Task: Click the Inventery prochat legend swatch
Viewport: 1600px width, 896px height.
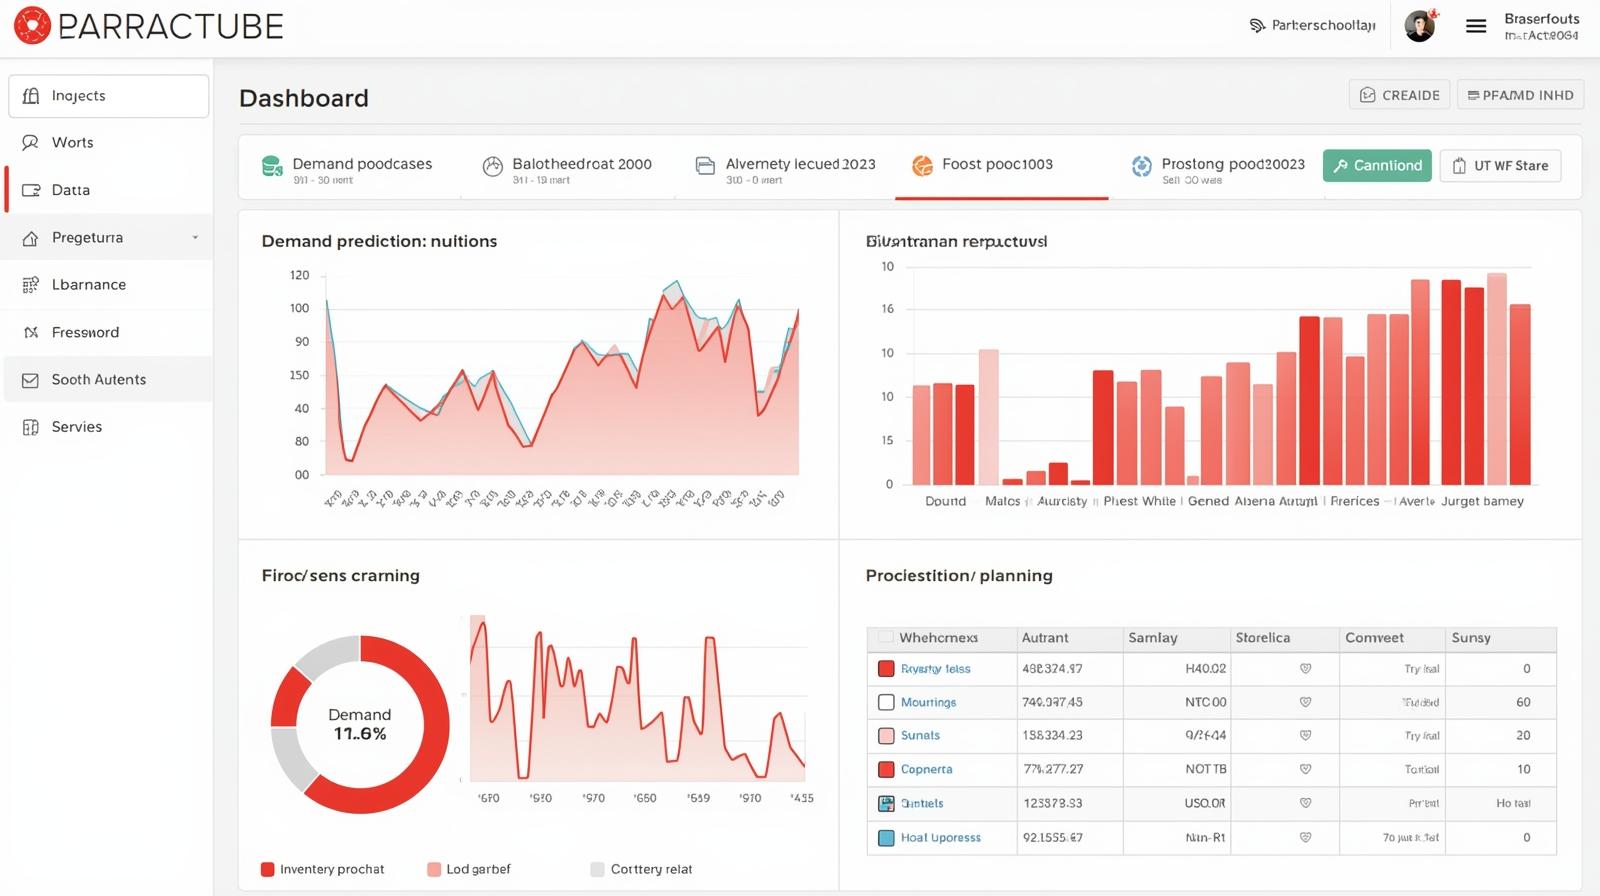Action: click(x=268, y=869)
